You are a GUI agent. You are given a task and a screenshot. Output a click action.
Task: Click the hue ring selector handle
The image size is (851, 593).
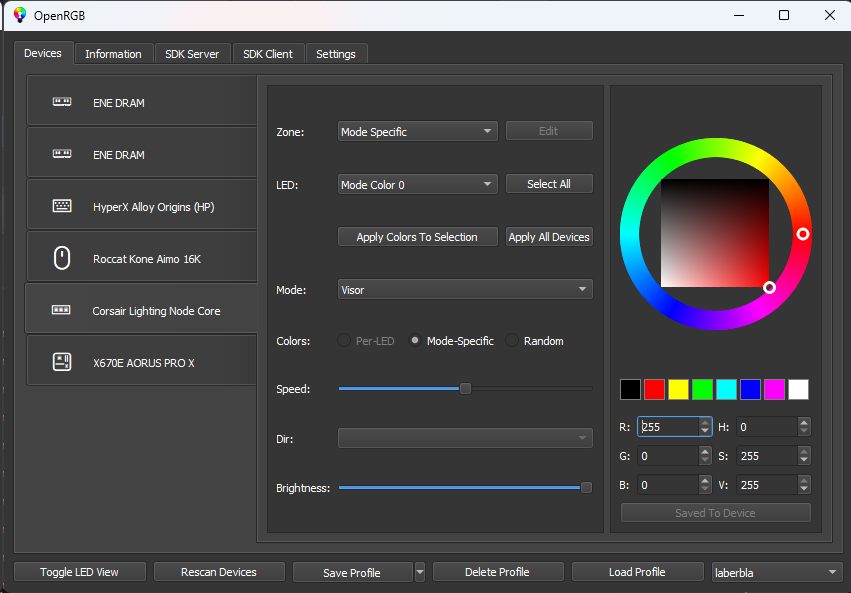click(803, 234)
